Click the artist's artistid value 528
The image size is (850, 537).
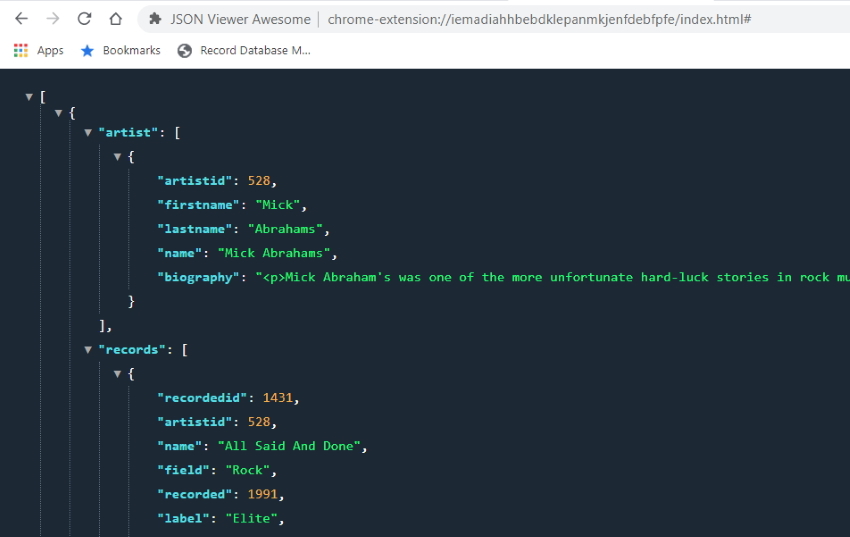point(259,180)
